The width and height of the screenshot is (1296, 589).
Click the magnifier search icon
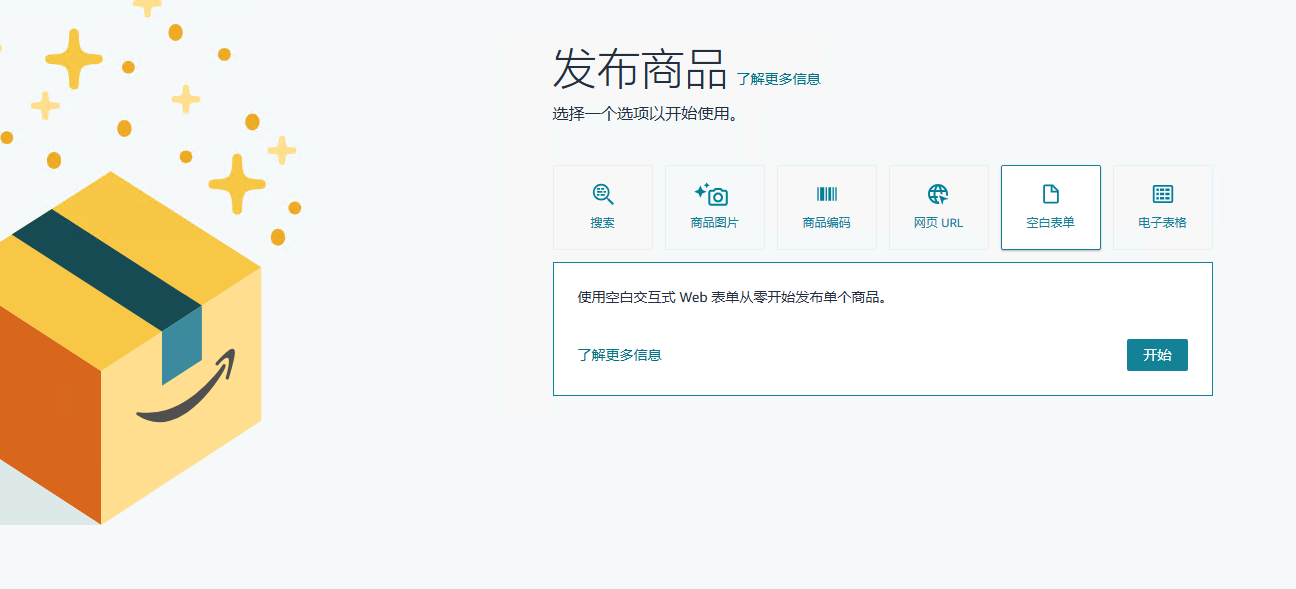602,194
